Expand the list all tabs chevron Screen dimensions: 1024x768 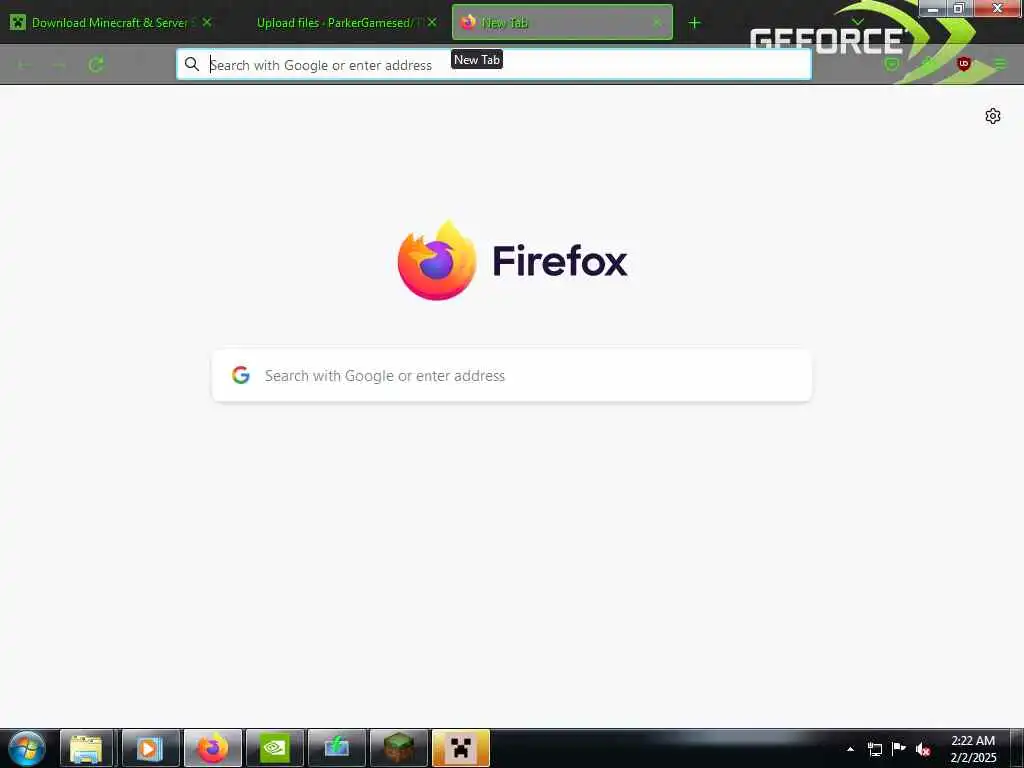pos(857,22)
